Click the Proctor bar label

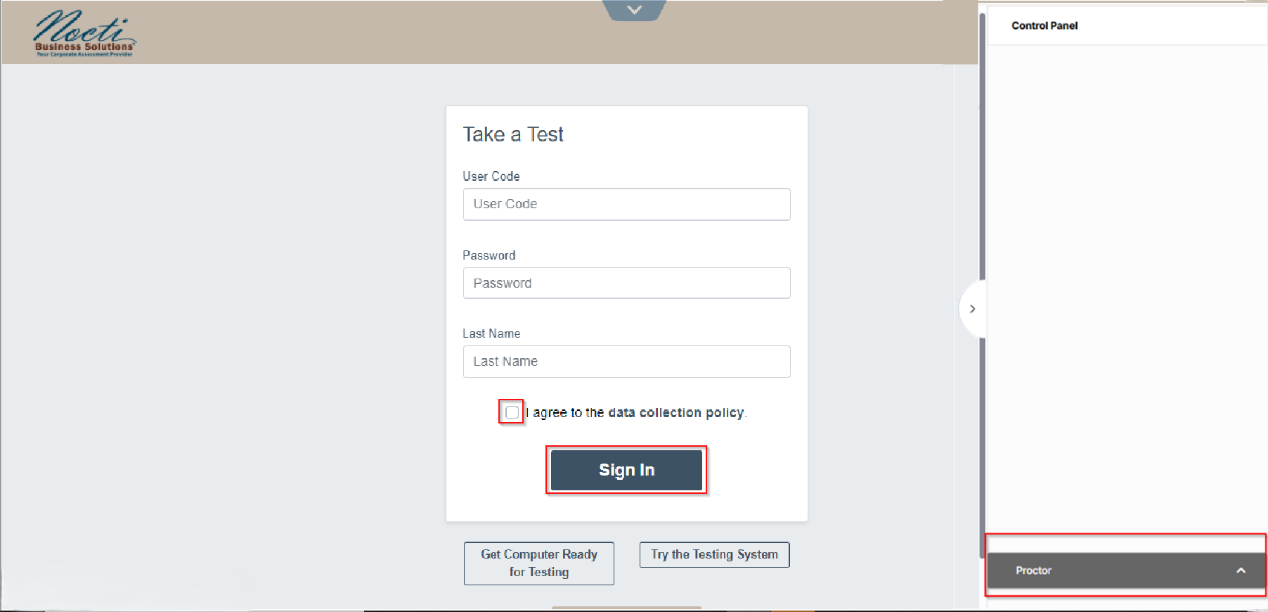click(1034, 571)
